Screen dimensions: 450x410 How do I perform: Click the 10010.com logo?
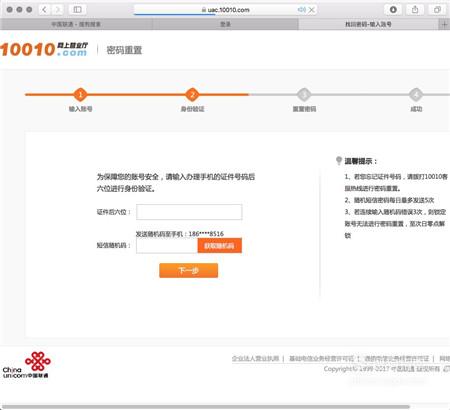point(44,49)
